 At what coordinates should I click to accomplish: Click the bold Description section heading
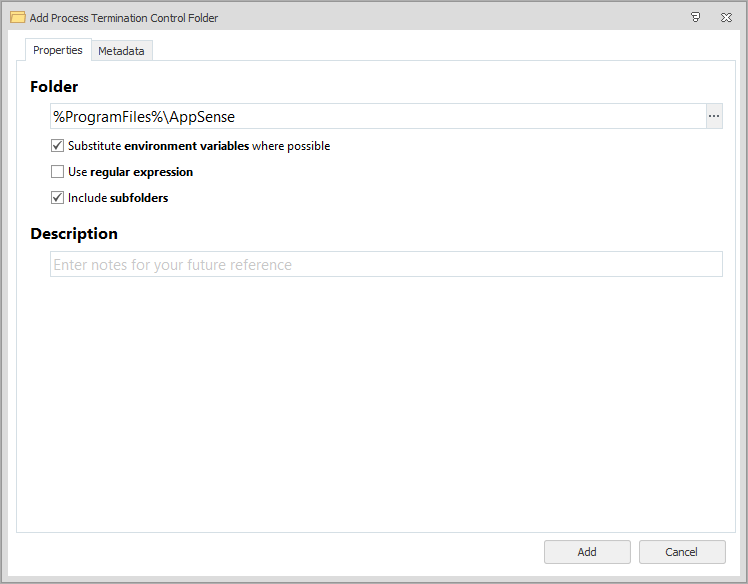click(x=74, y=234)
